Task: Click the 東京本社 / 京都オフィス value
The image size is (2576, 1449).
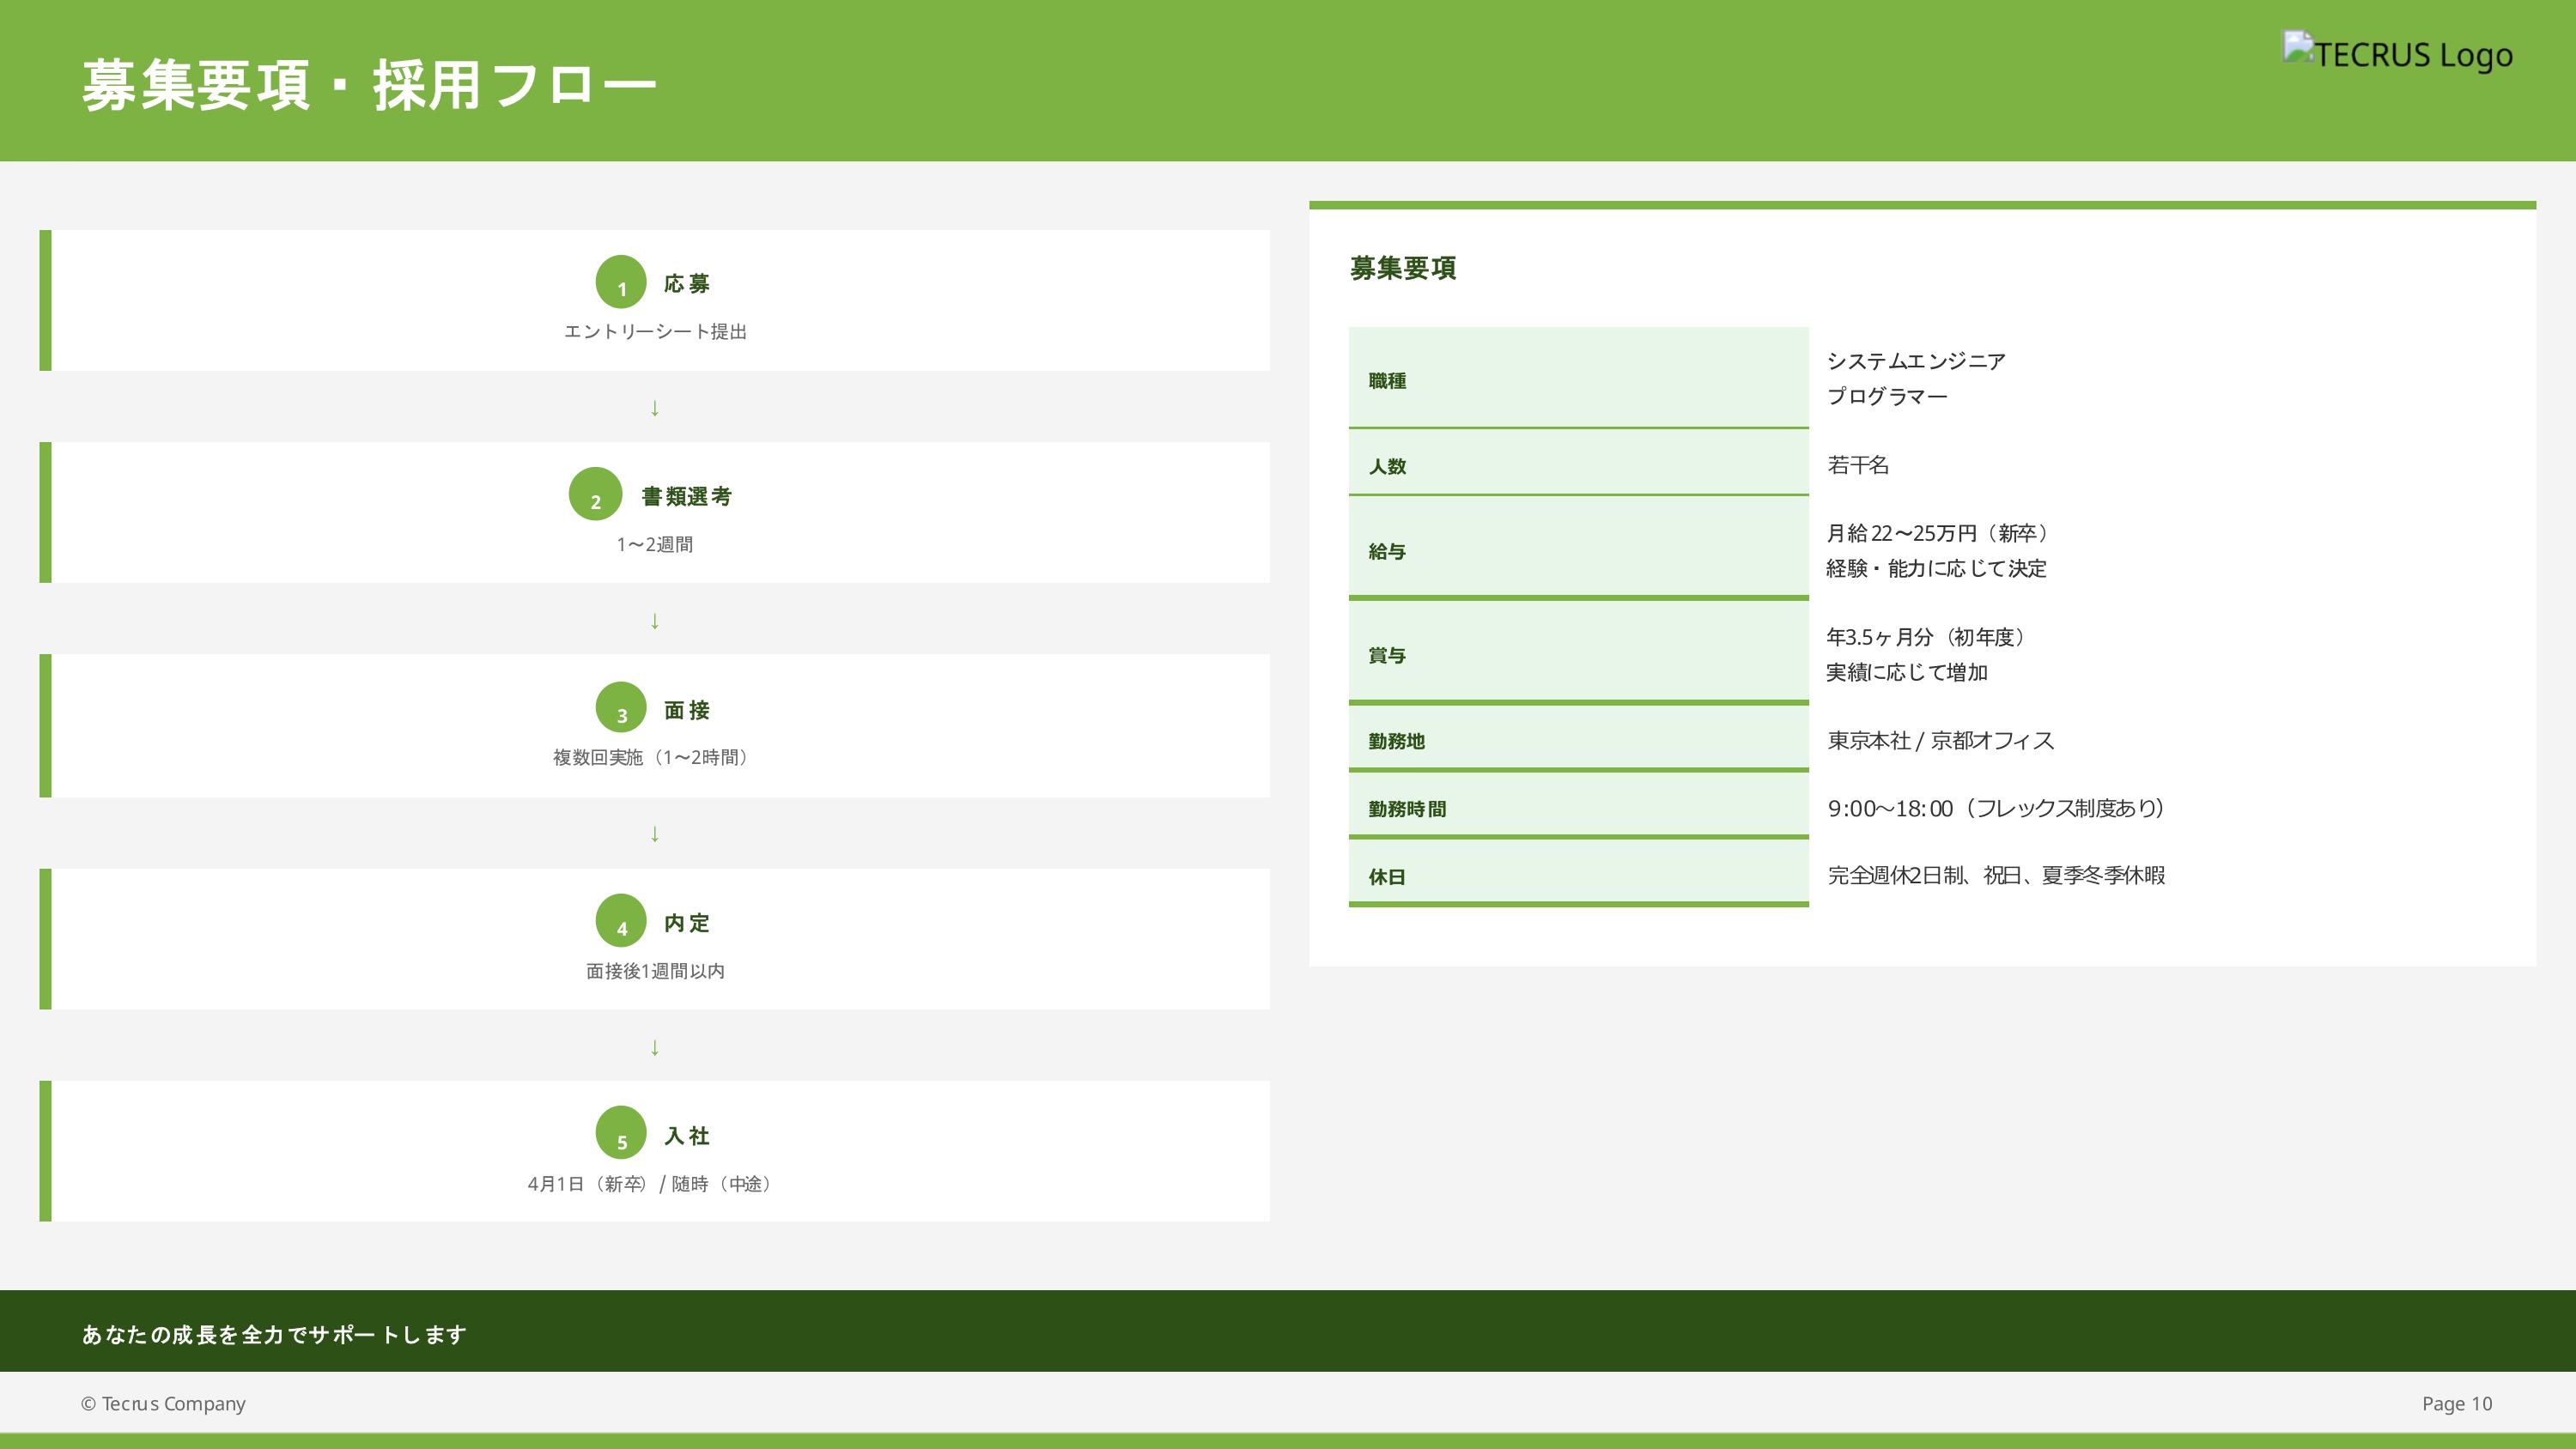Action: pyautogui.click(x=1940, y=740)
